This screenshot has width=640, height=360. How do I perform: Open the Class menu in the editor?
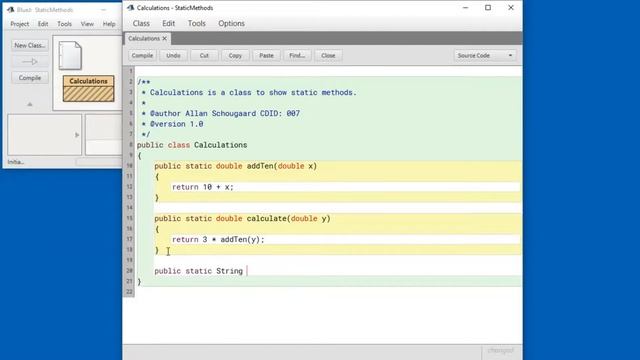pyautogui.click(x=141, y=24)
